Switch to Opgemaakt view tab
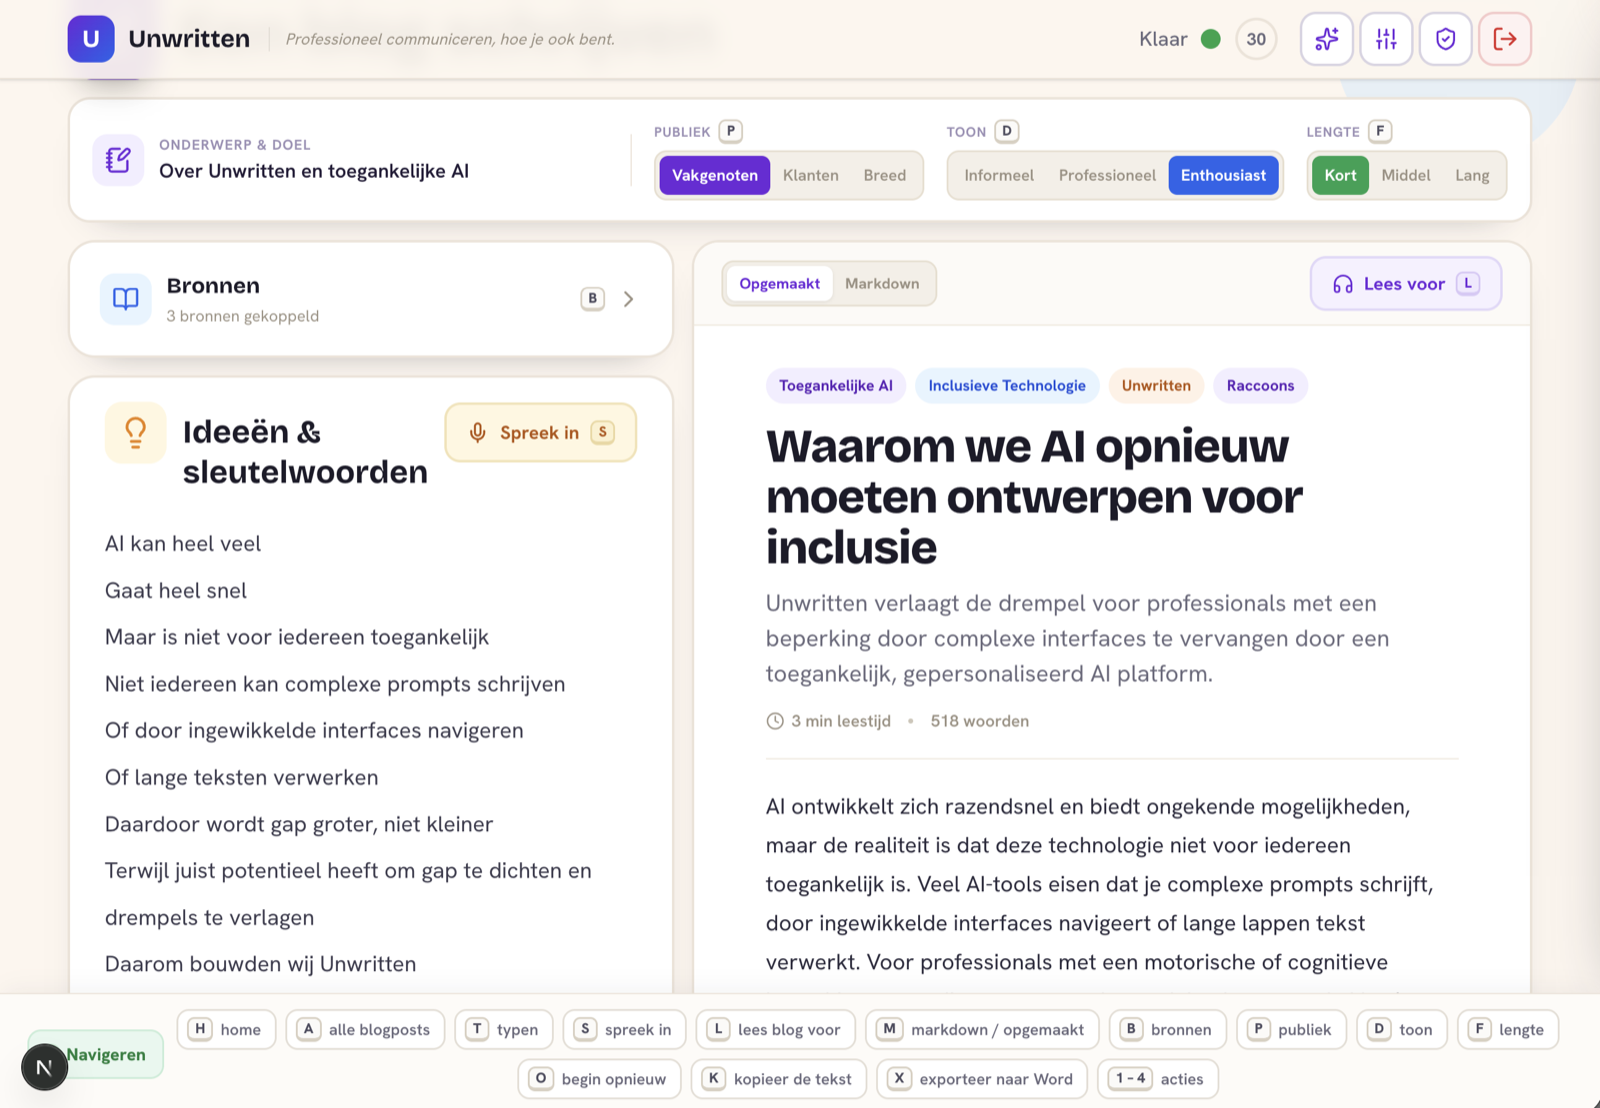 pos(779,284)
